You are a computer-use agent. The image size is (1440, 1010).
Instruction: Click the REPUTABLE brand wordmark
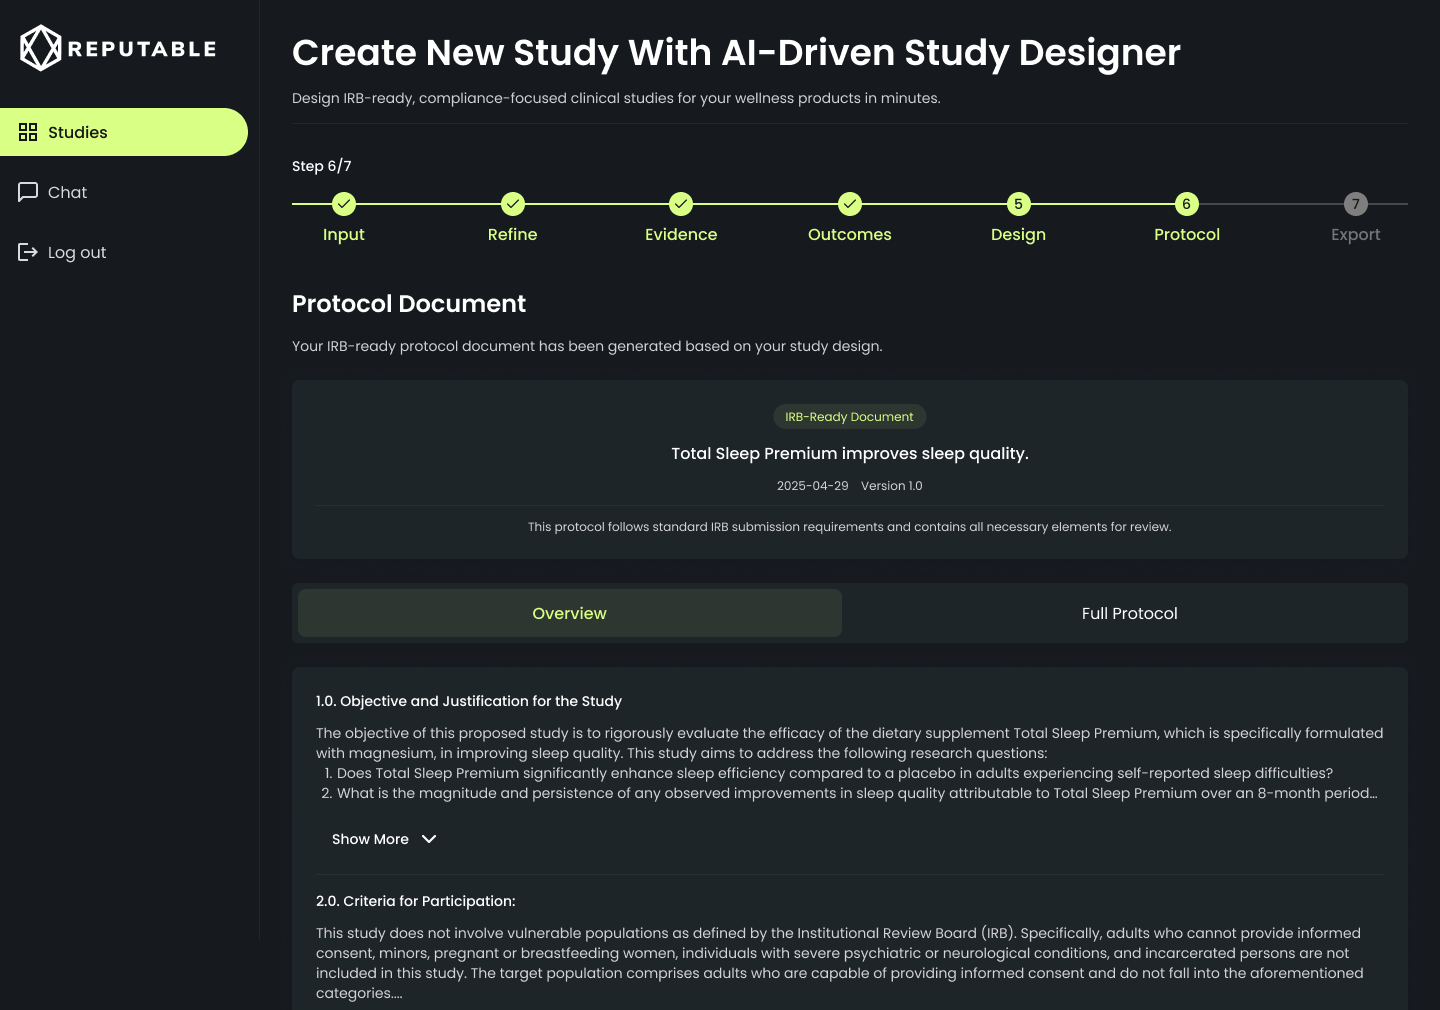point(142,49)
